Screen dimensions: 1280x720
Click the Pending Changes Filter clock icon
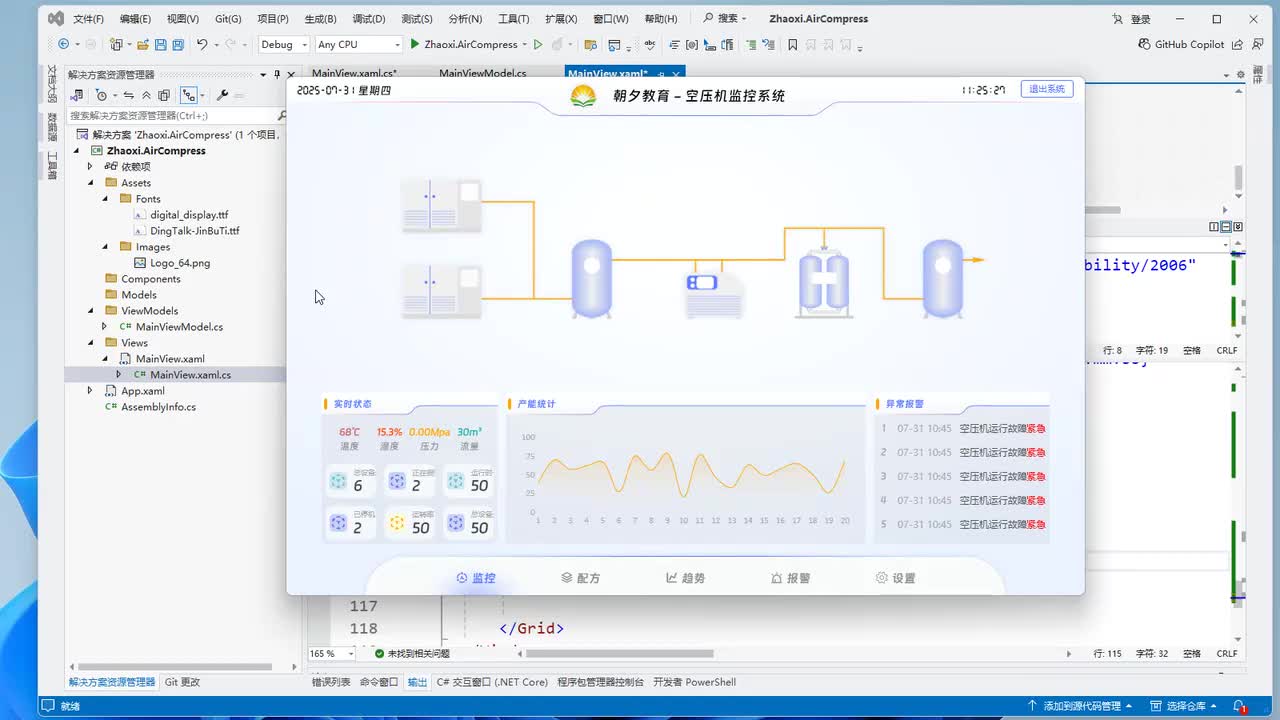pos(101,95)
